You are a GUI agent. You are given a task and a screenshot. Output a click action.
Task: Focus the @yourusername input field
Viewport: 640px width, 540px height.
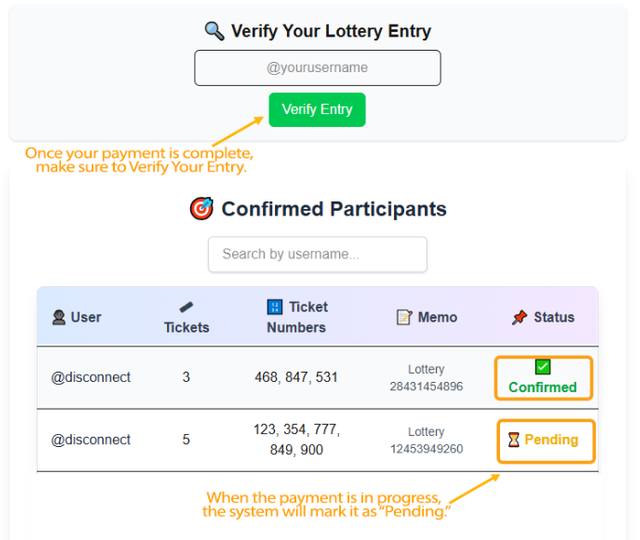[317, 68]
